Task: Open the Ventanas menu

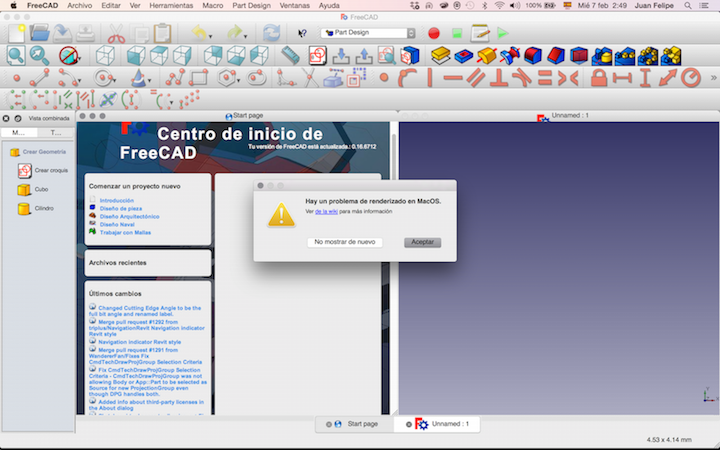Action: 294,6
